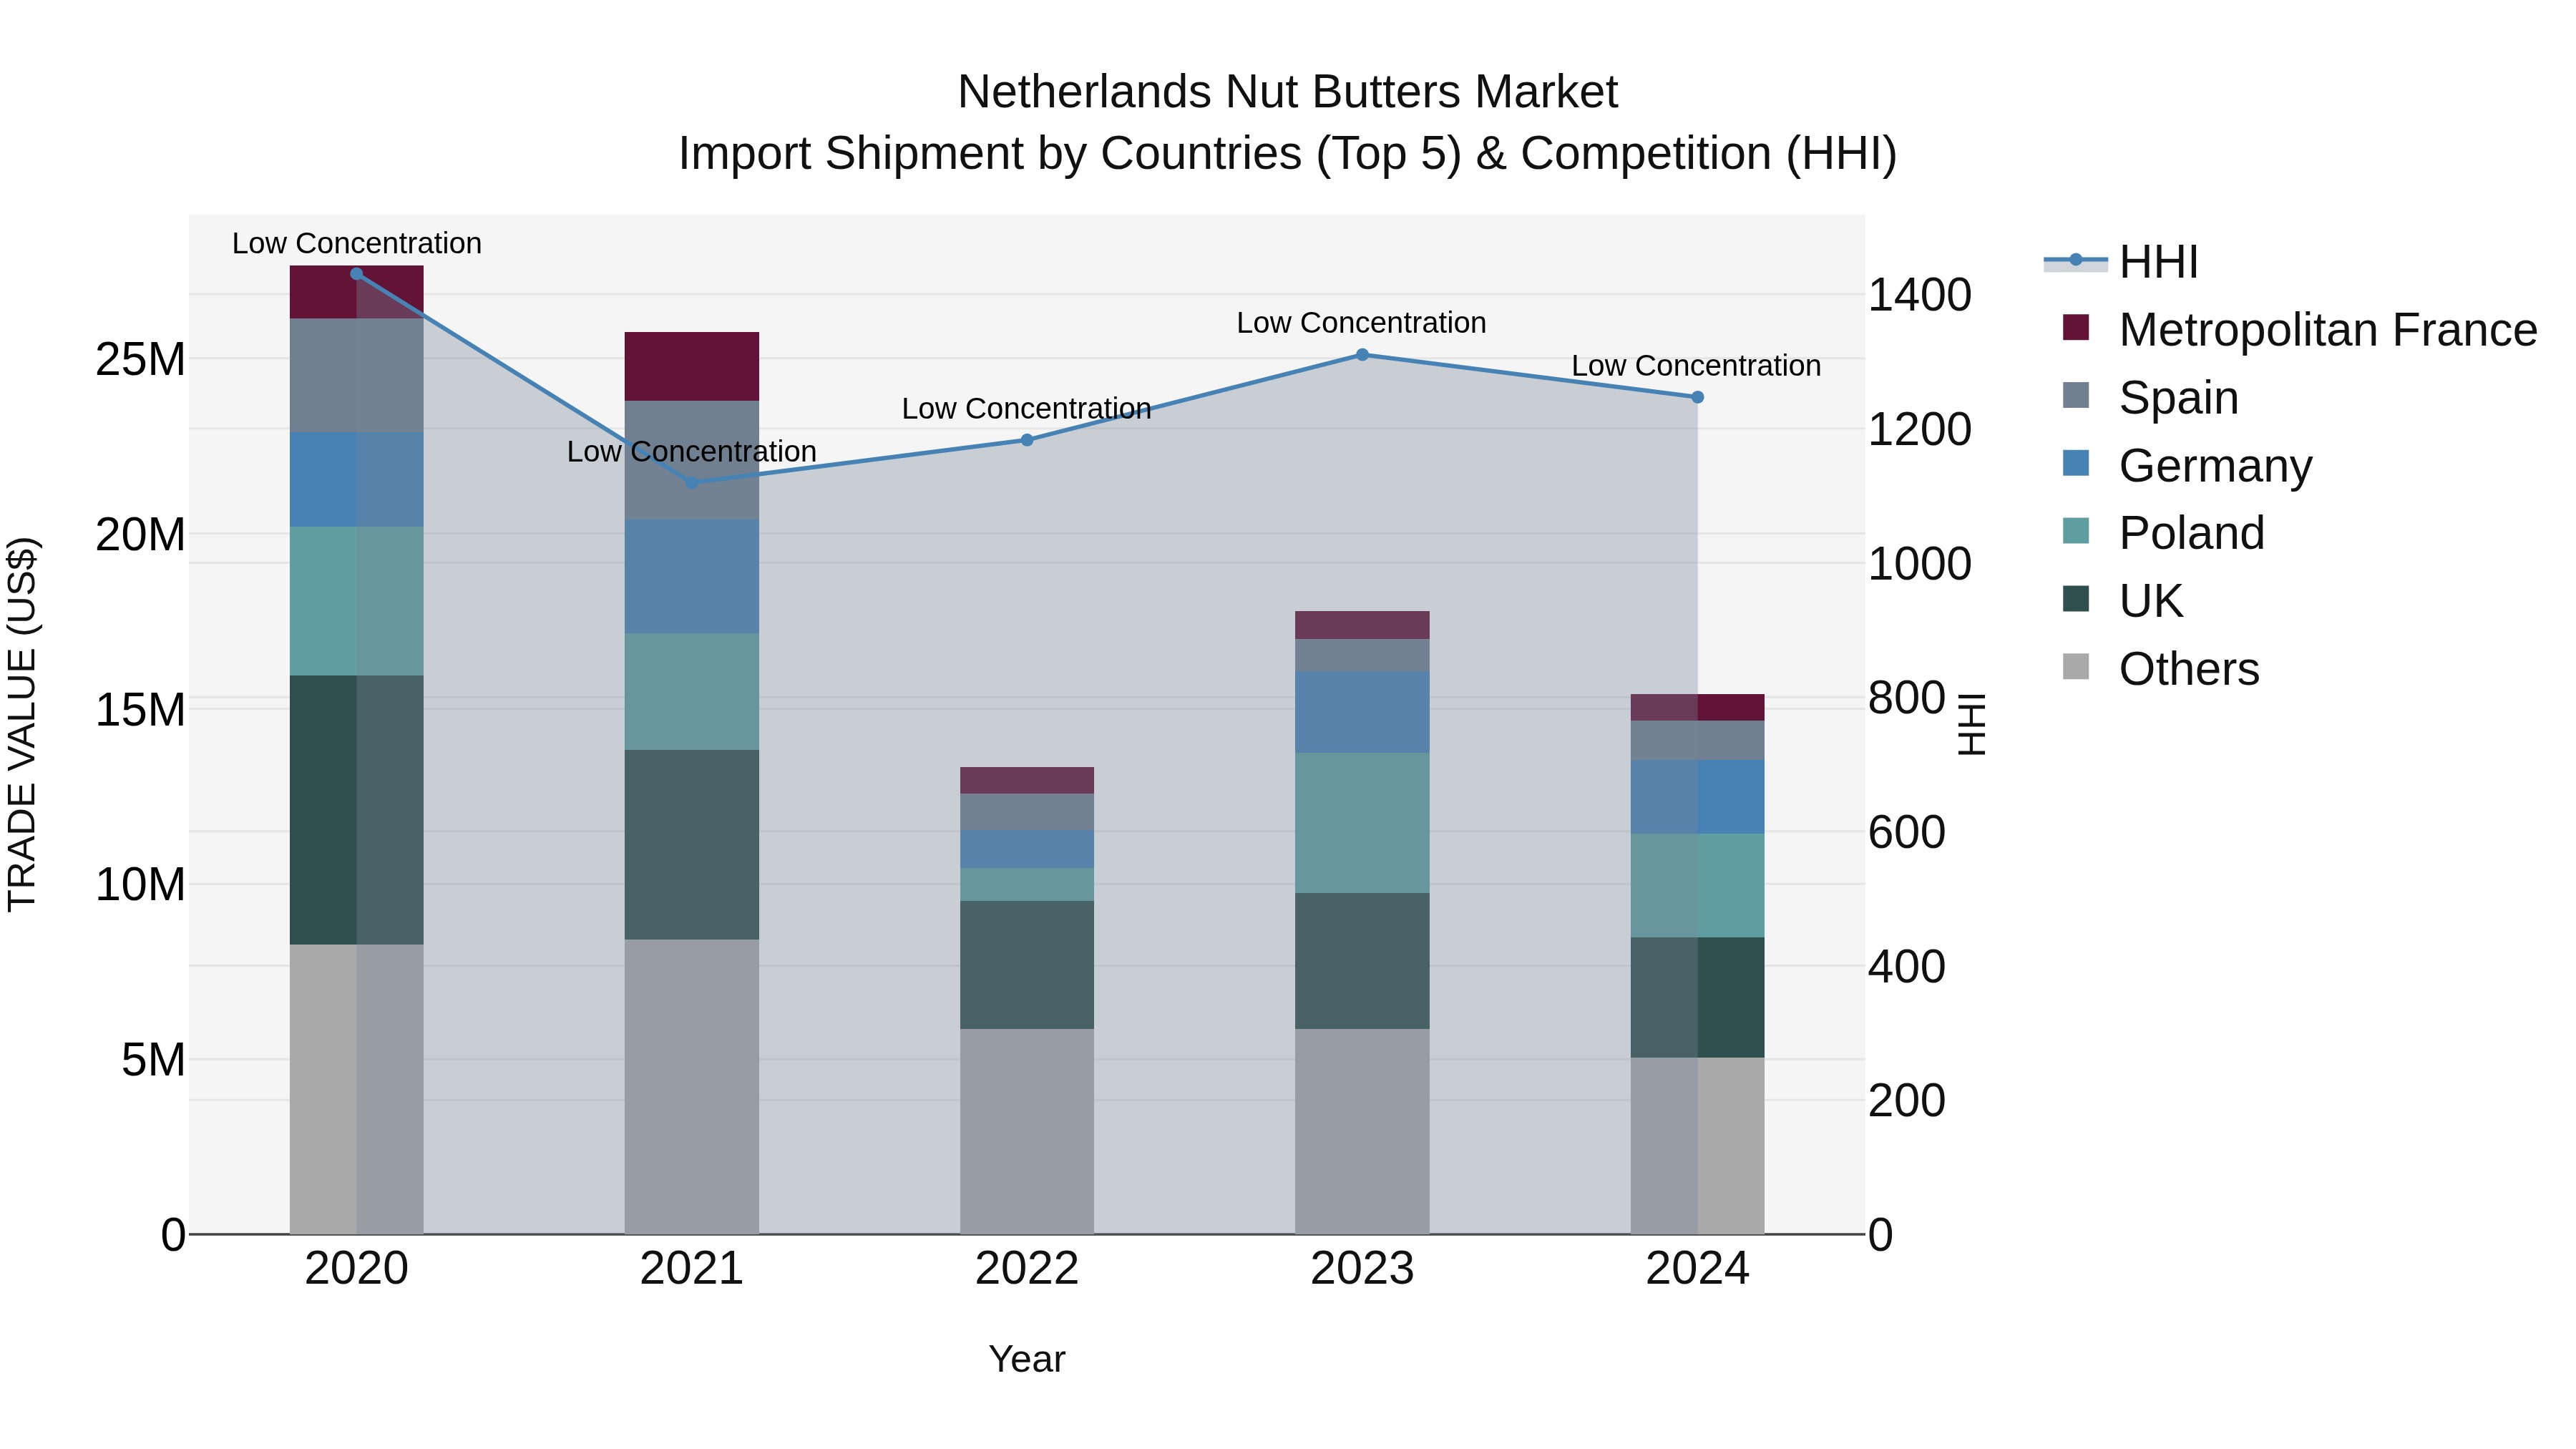Screen dimensions: 2576x1449
Task: Click the 2022 Germany bar segment
Action: pos(1027,849)
